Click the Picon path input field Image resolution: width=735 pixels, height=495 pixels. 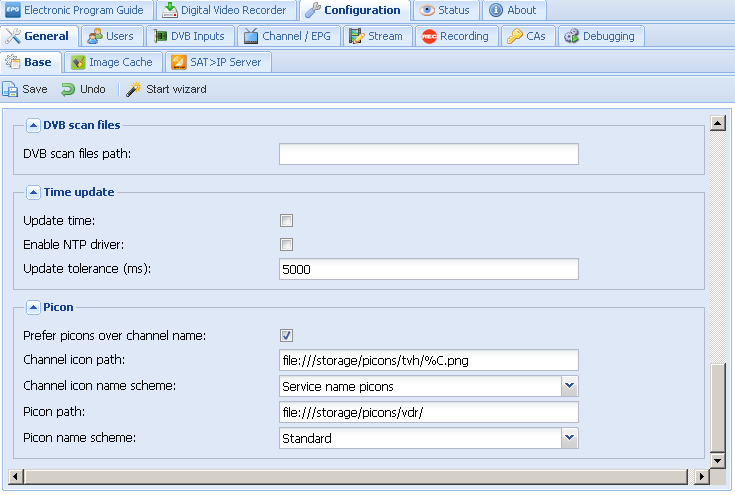429,412
